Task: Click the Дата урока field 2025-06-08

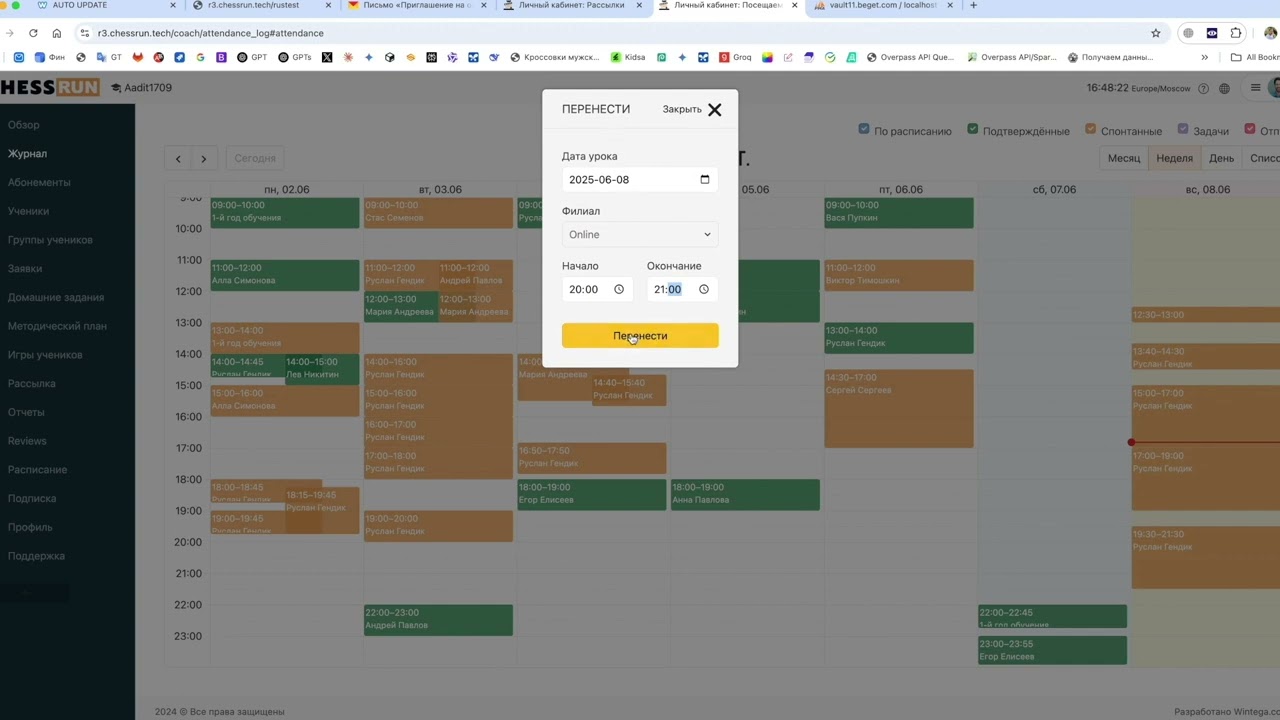Action: 640,180
